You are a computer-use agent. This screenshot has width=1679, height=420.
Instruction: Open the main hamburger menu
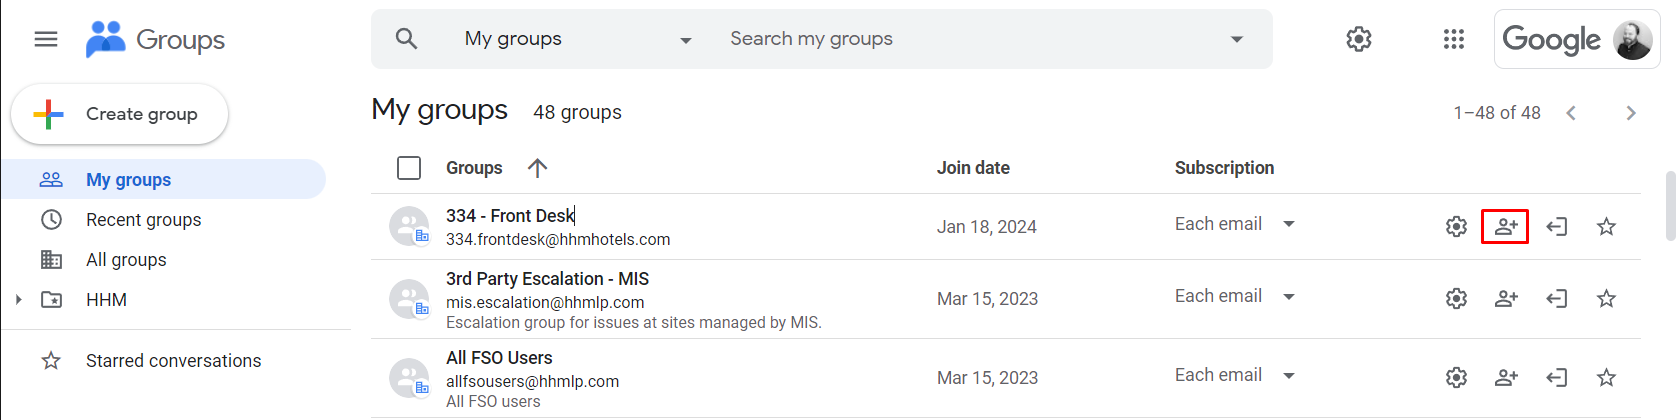click(46, 39)
